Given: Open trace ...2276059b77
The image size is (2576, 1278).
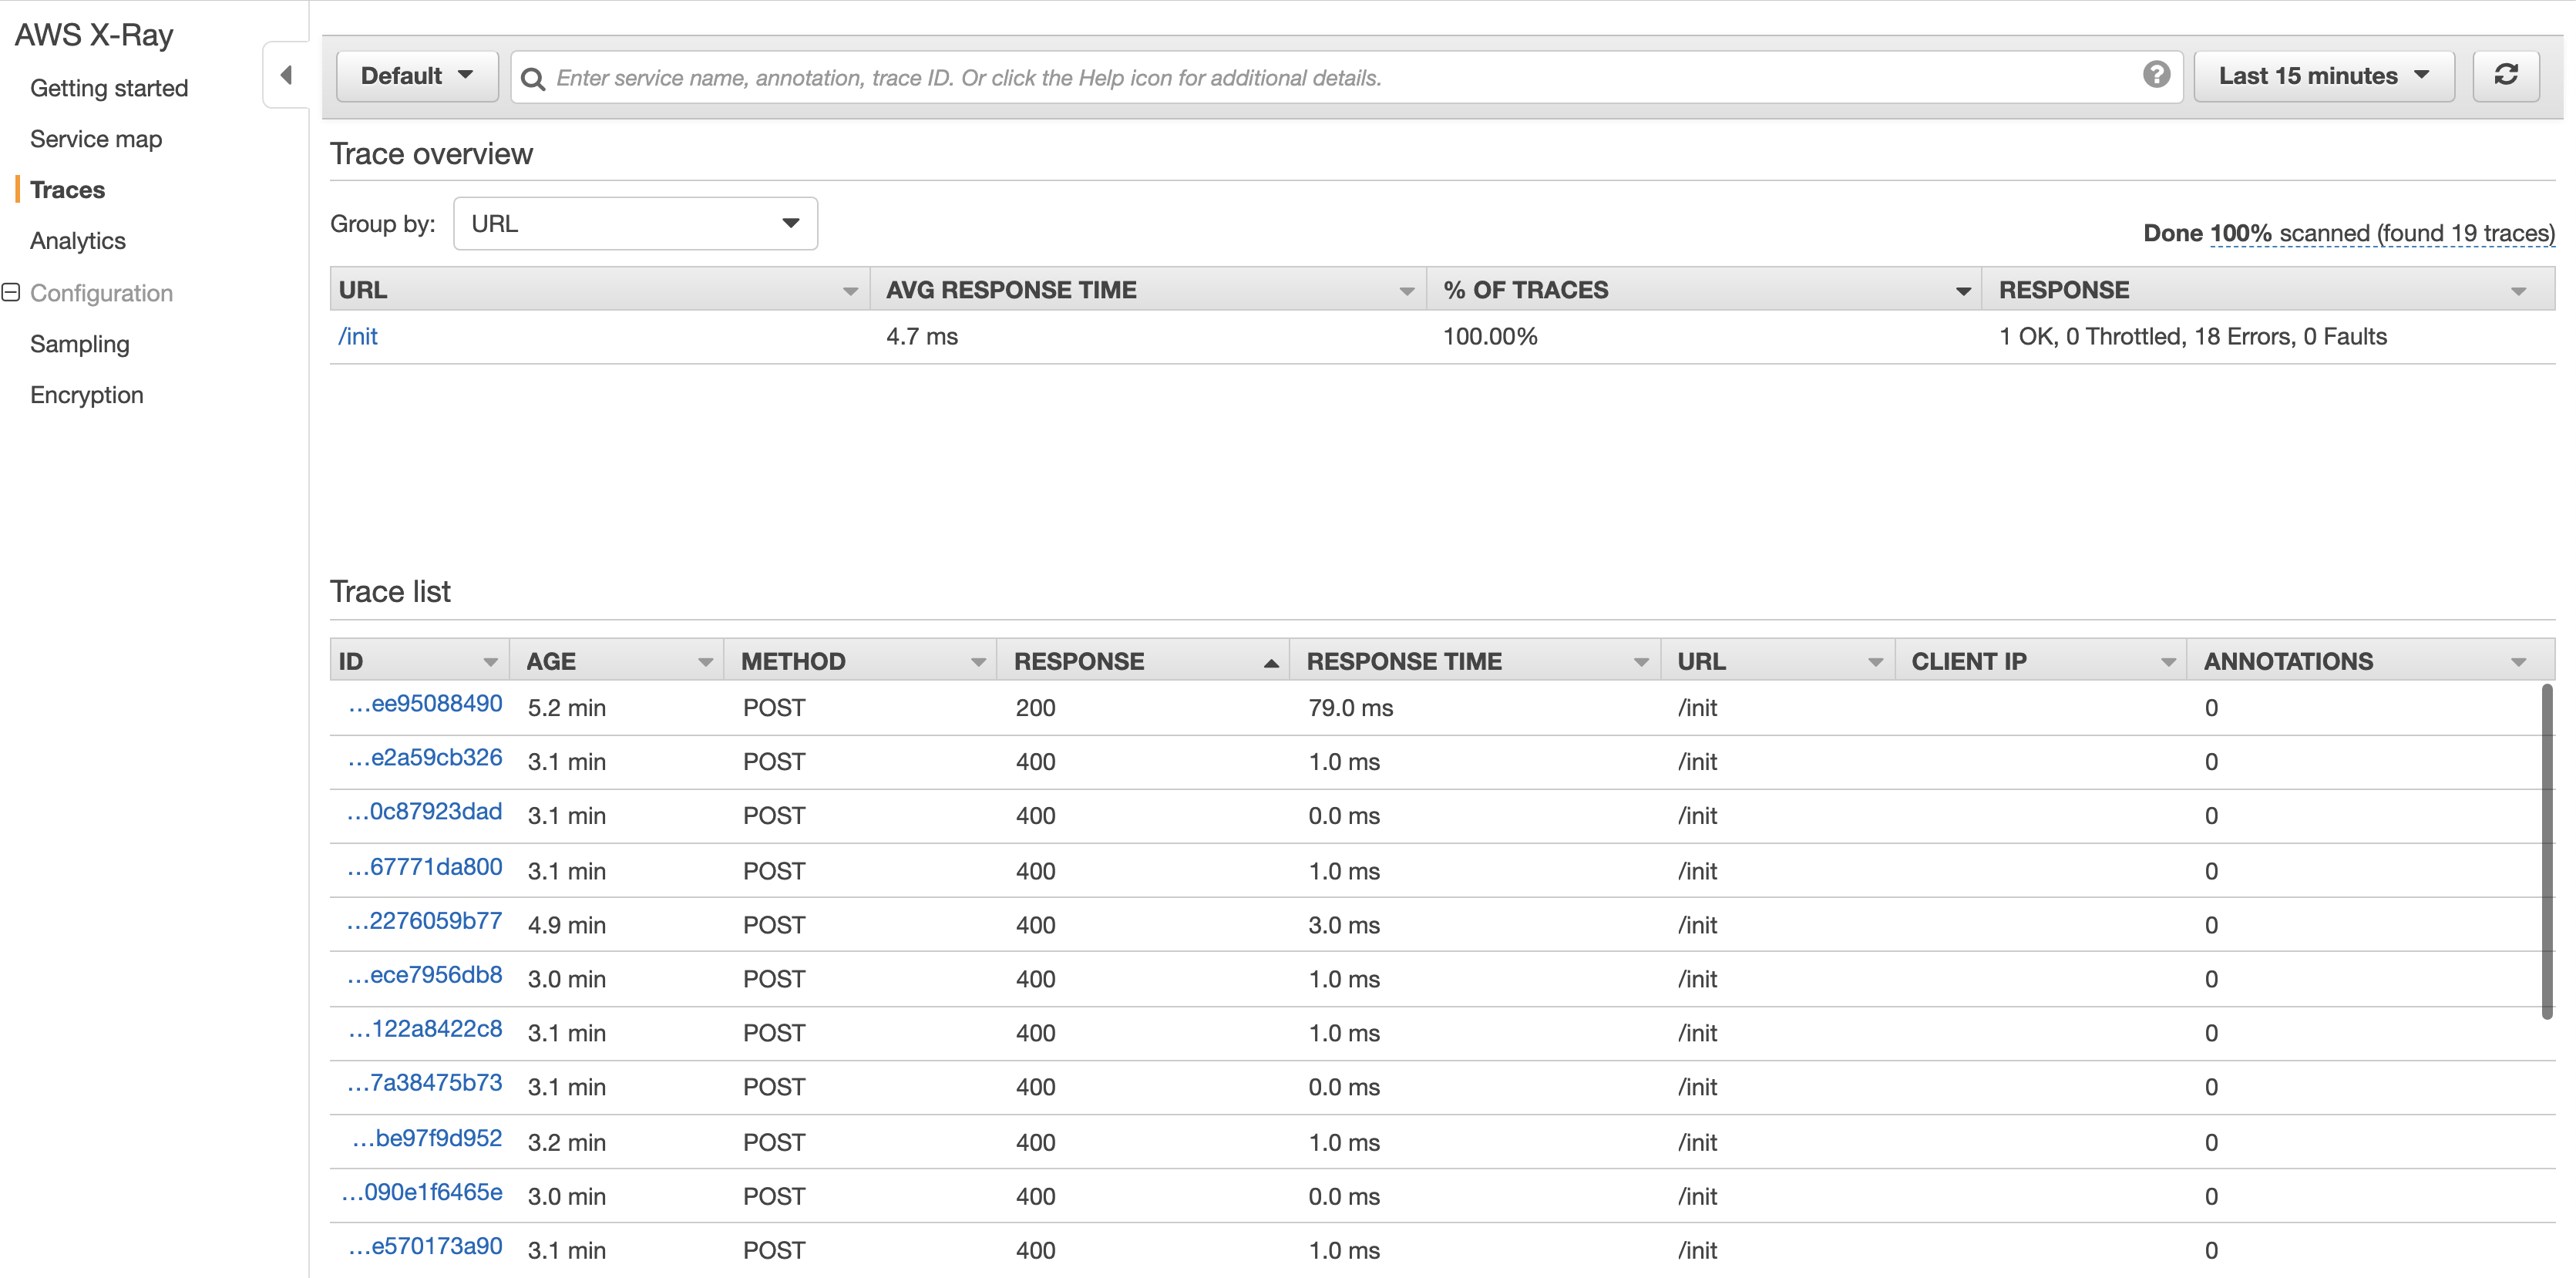Looking at the screenshot, I should click(x=425, y=921).
